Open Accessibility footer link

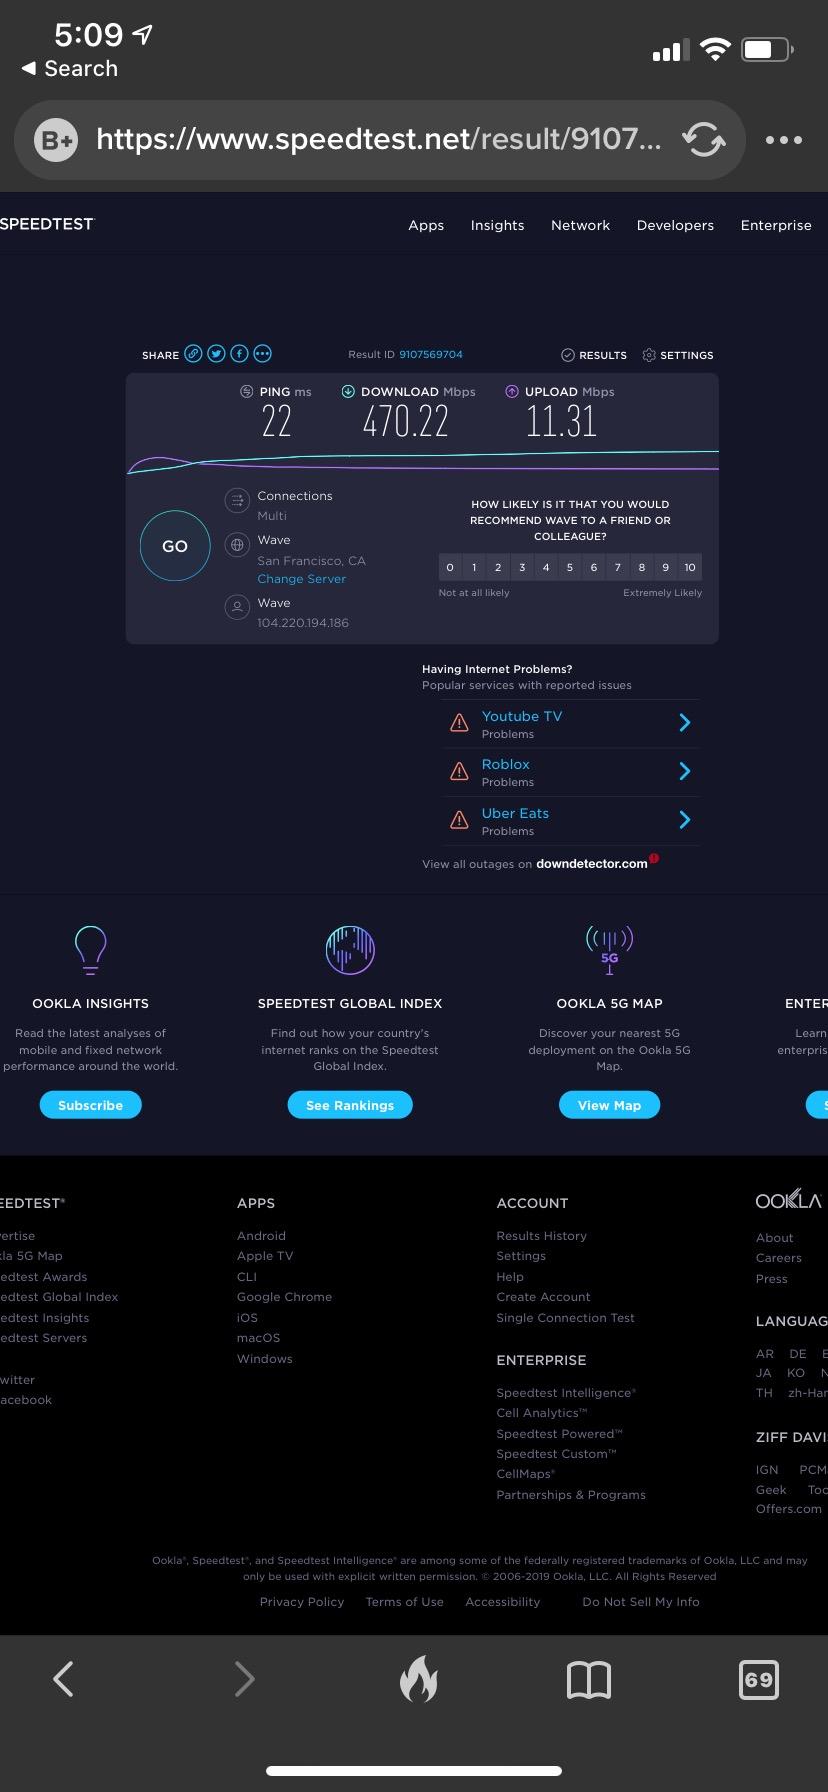coord(503,1602)
